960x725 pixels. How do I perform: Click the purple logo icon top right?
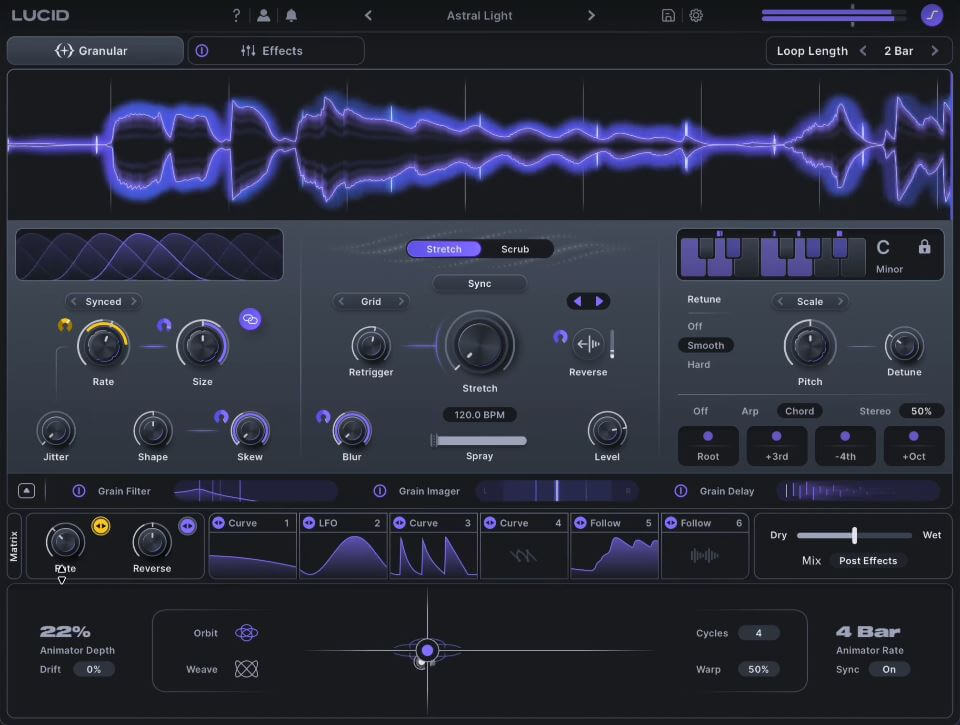coord(932,15)
